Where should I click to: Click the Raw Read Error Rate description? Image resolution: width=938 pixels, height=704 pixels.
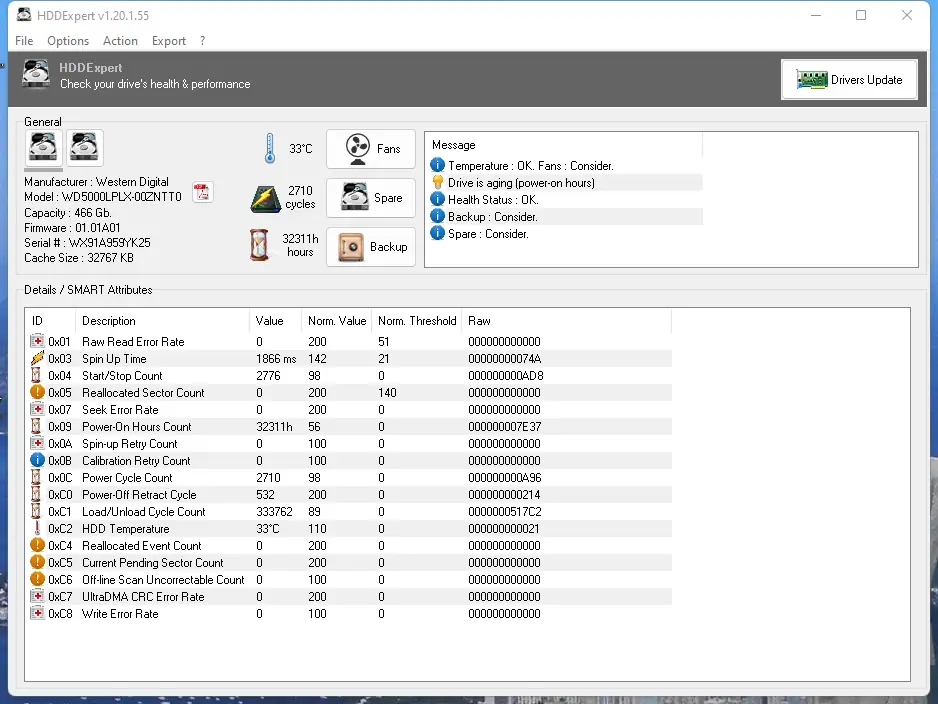[x=133, y=342]
